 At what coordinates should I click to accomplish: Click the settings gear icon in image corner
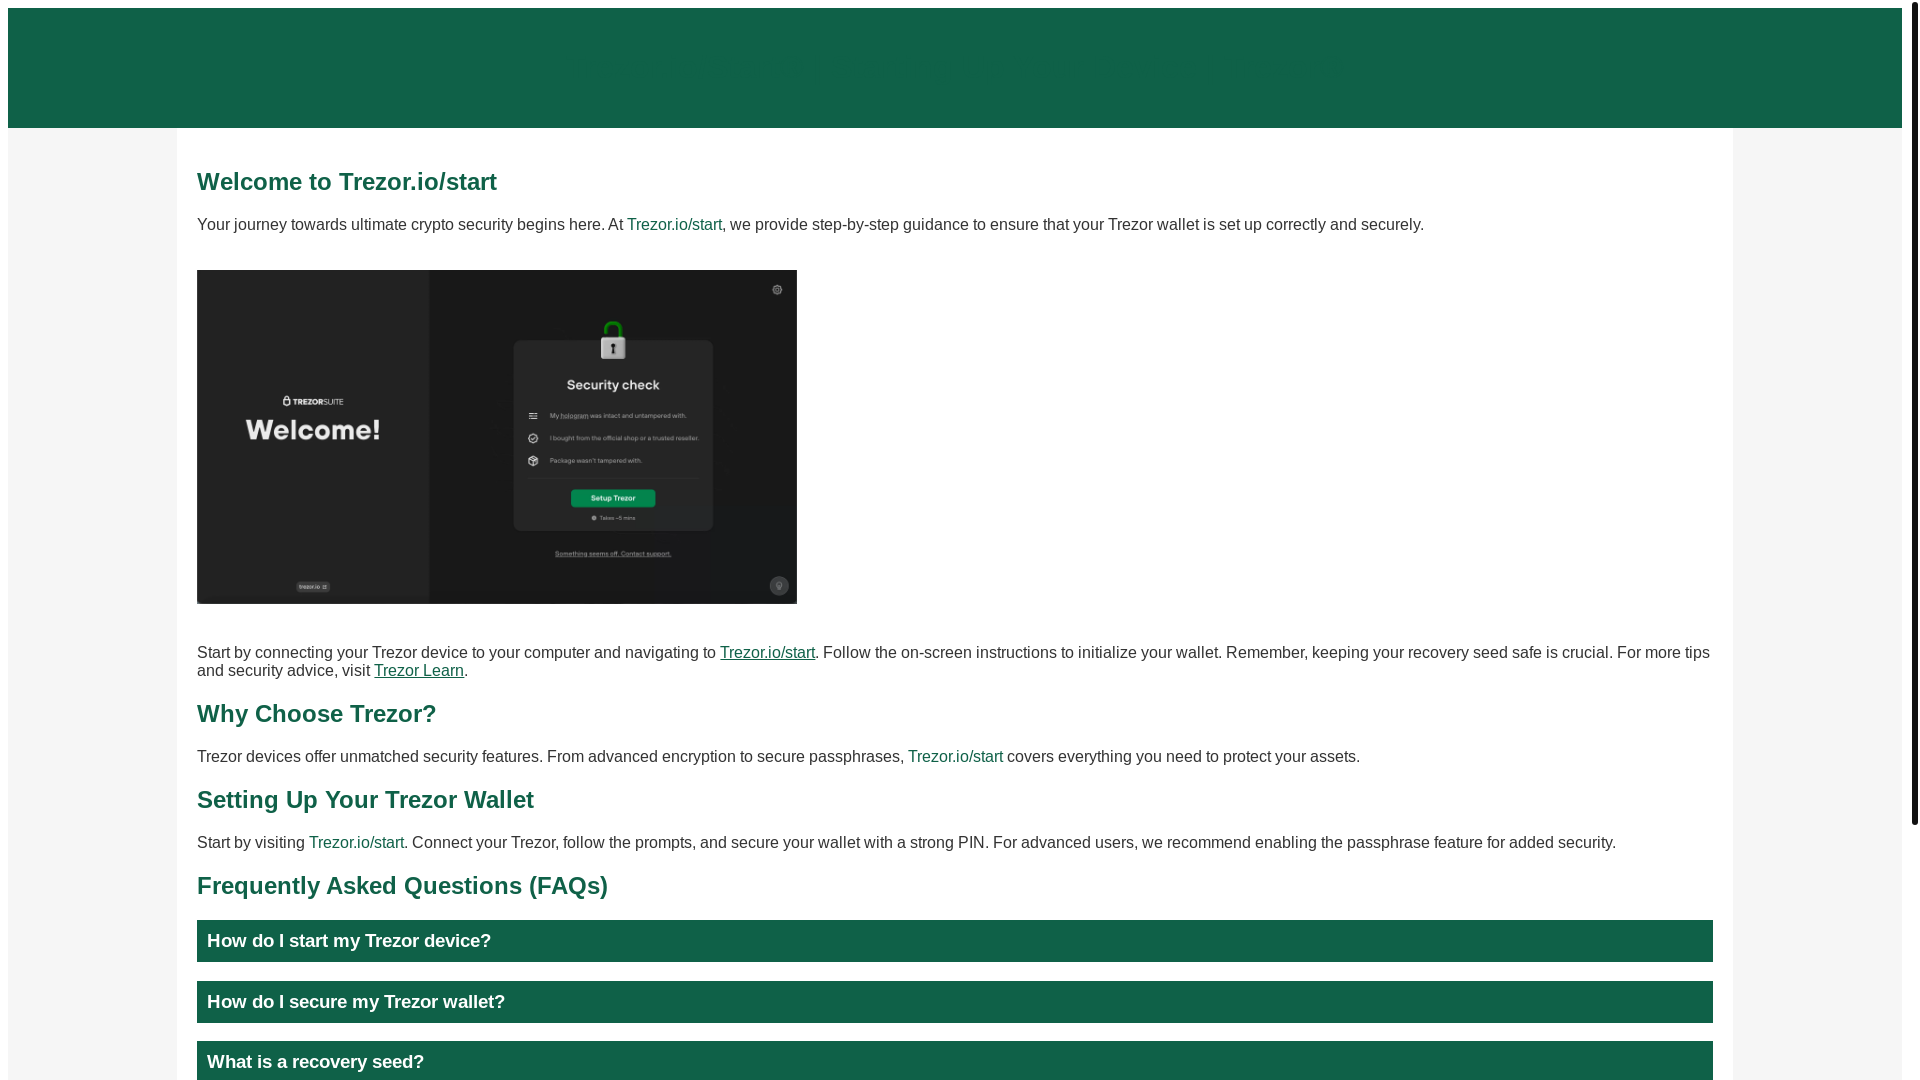pyautogui.click(x=777, y=290)
